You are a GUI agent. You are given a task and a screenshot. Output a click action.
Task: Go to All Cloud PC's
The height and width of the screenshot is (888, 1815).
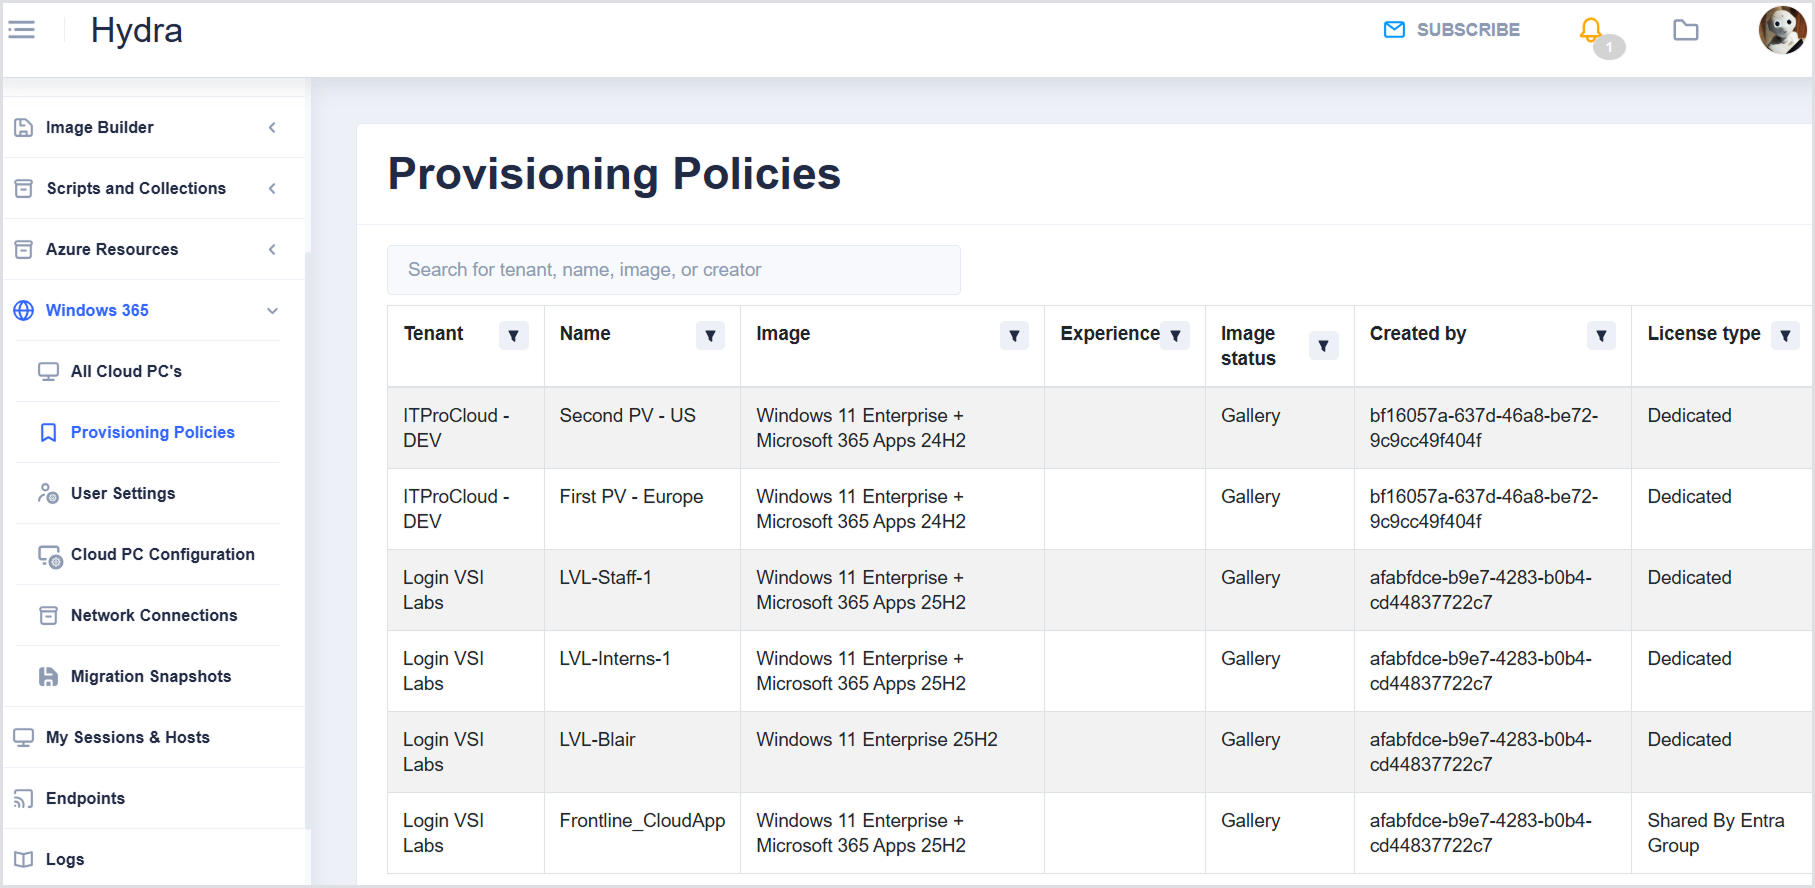click(x=126, y=371)
